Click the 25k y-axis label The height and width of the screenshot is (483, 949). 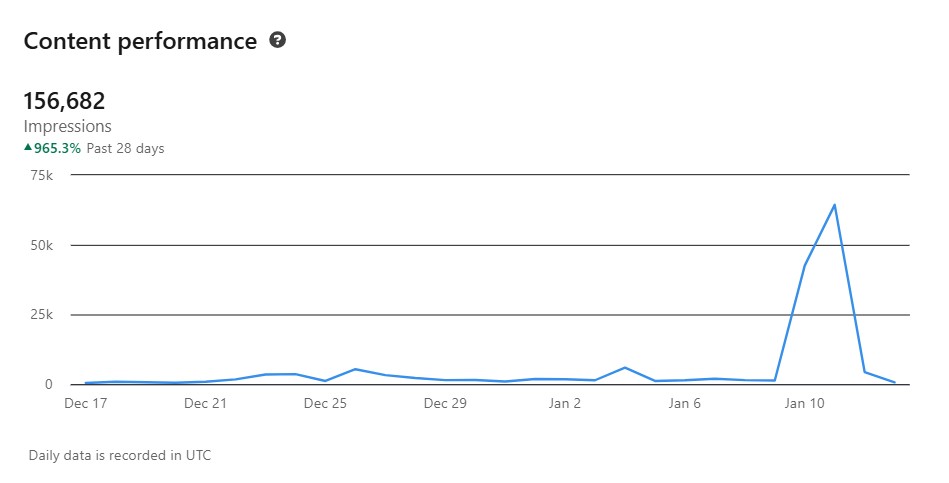coord(42,315)
